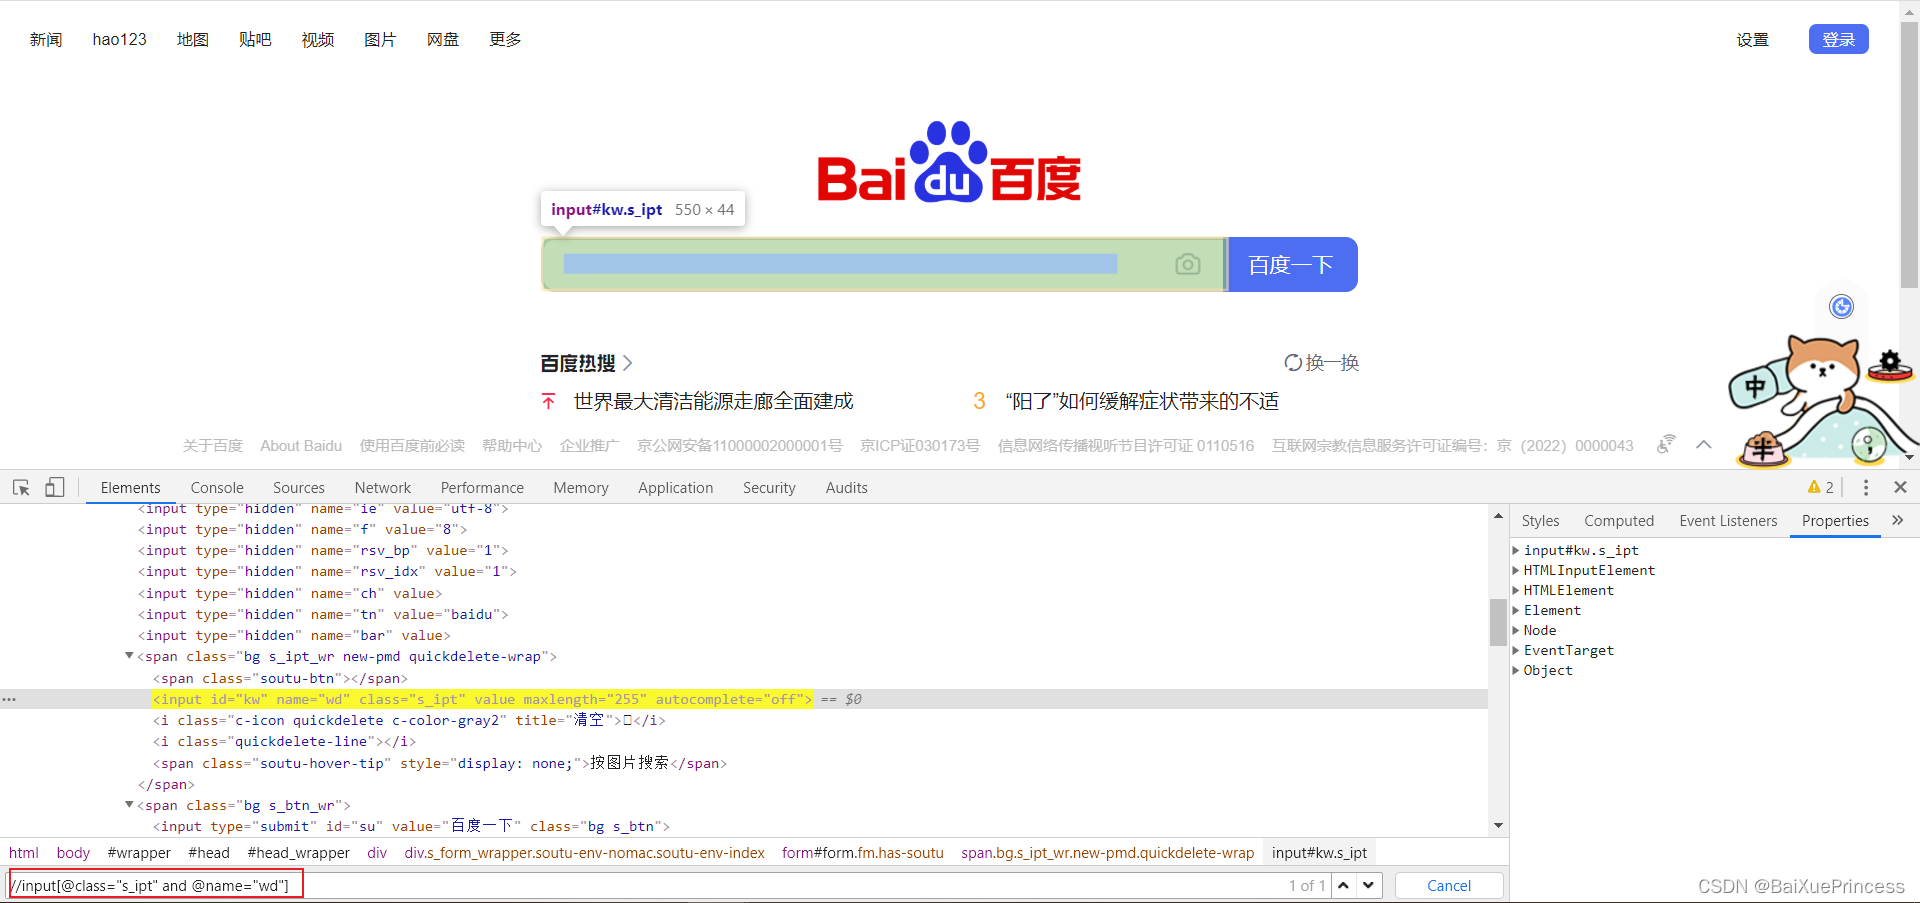
Task: Select the Properties sidebar tab
Action: (x=1835, y=520)
